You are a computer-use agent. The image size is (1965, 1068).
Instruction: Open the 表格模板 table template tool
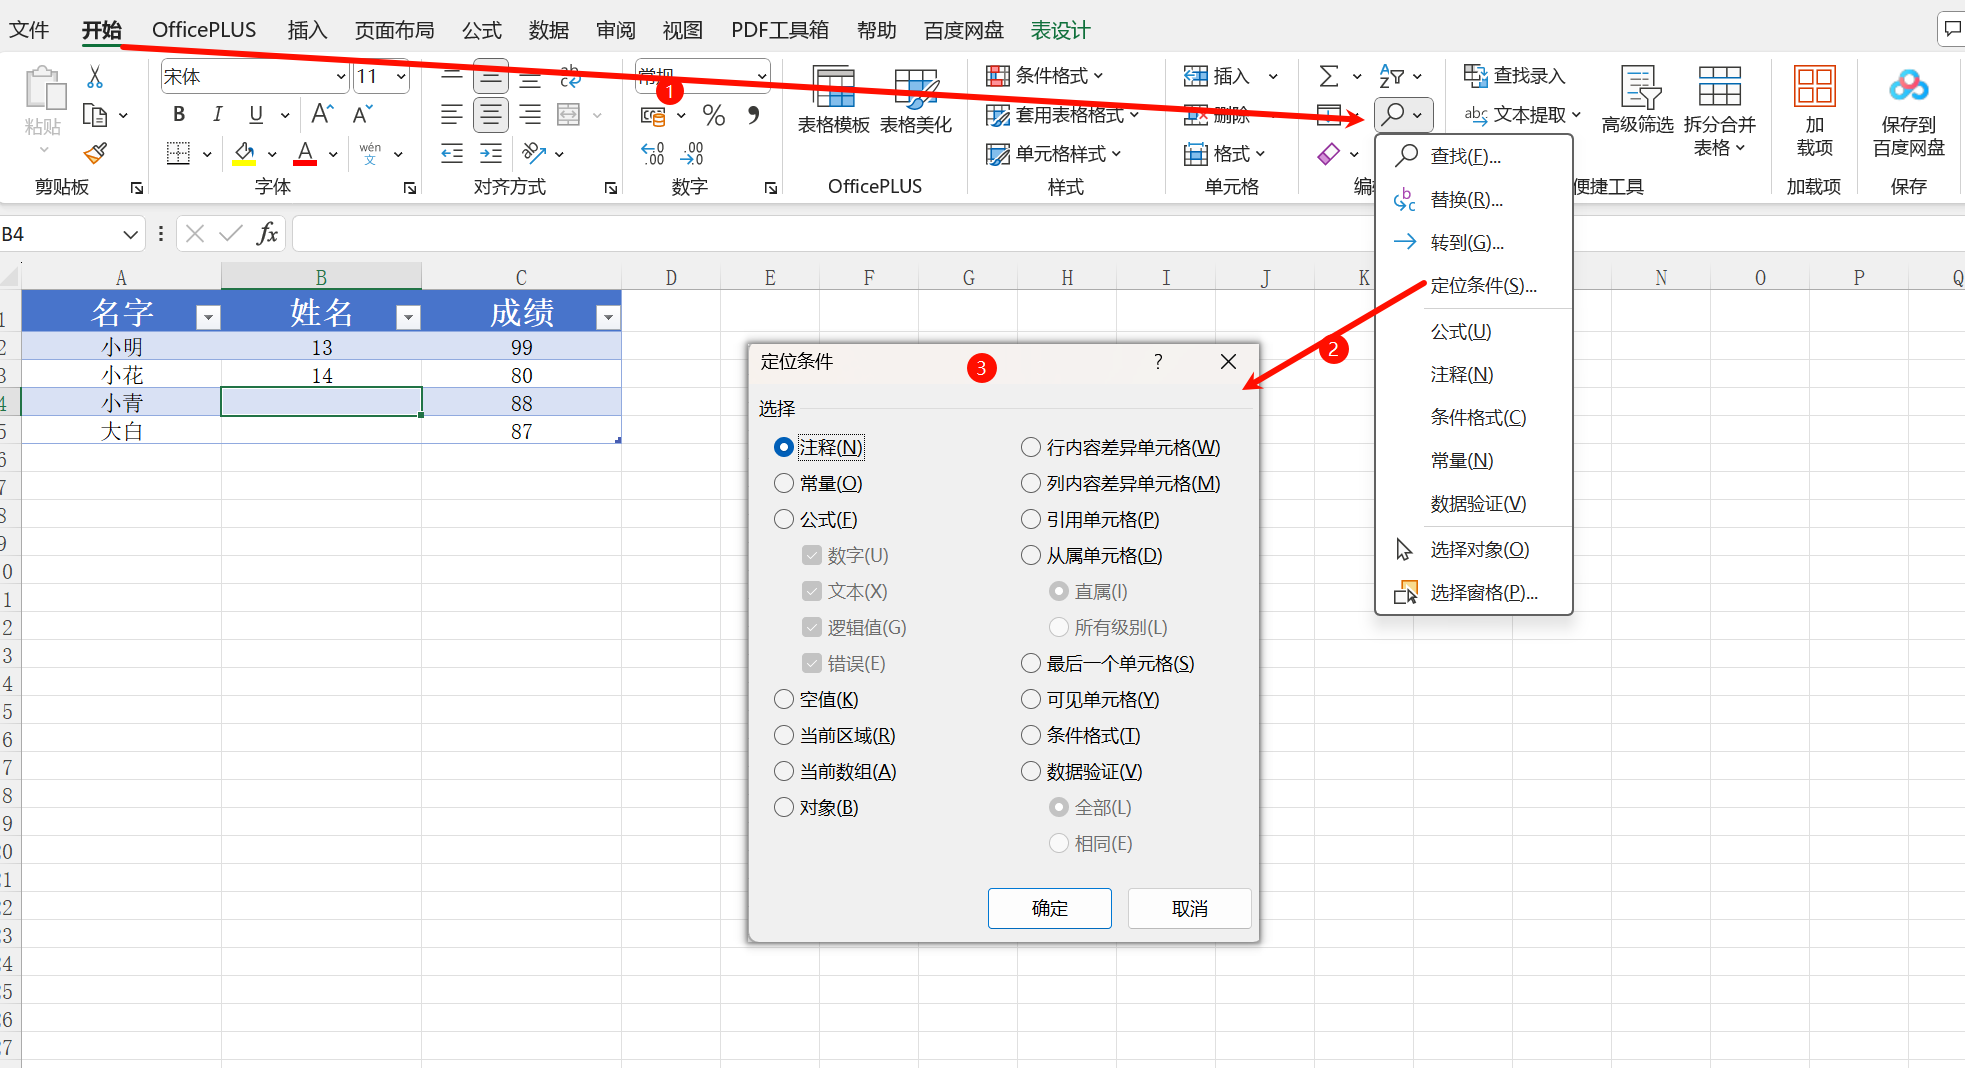pos(833,100)
